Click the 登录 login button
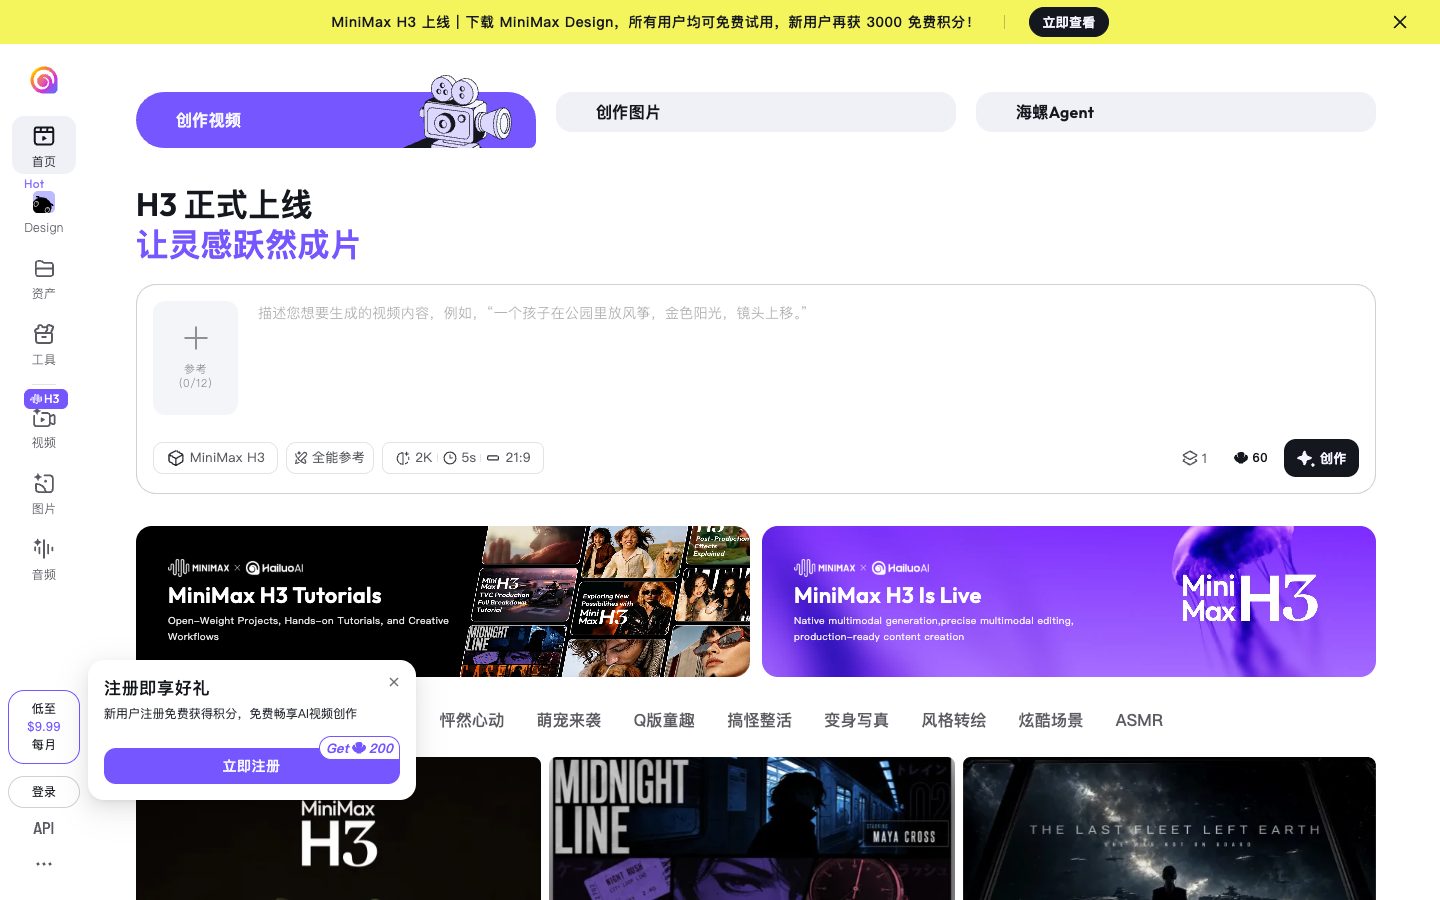 pos(44,792)
